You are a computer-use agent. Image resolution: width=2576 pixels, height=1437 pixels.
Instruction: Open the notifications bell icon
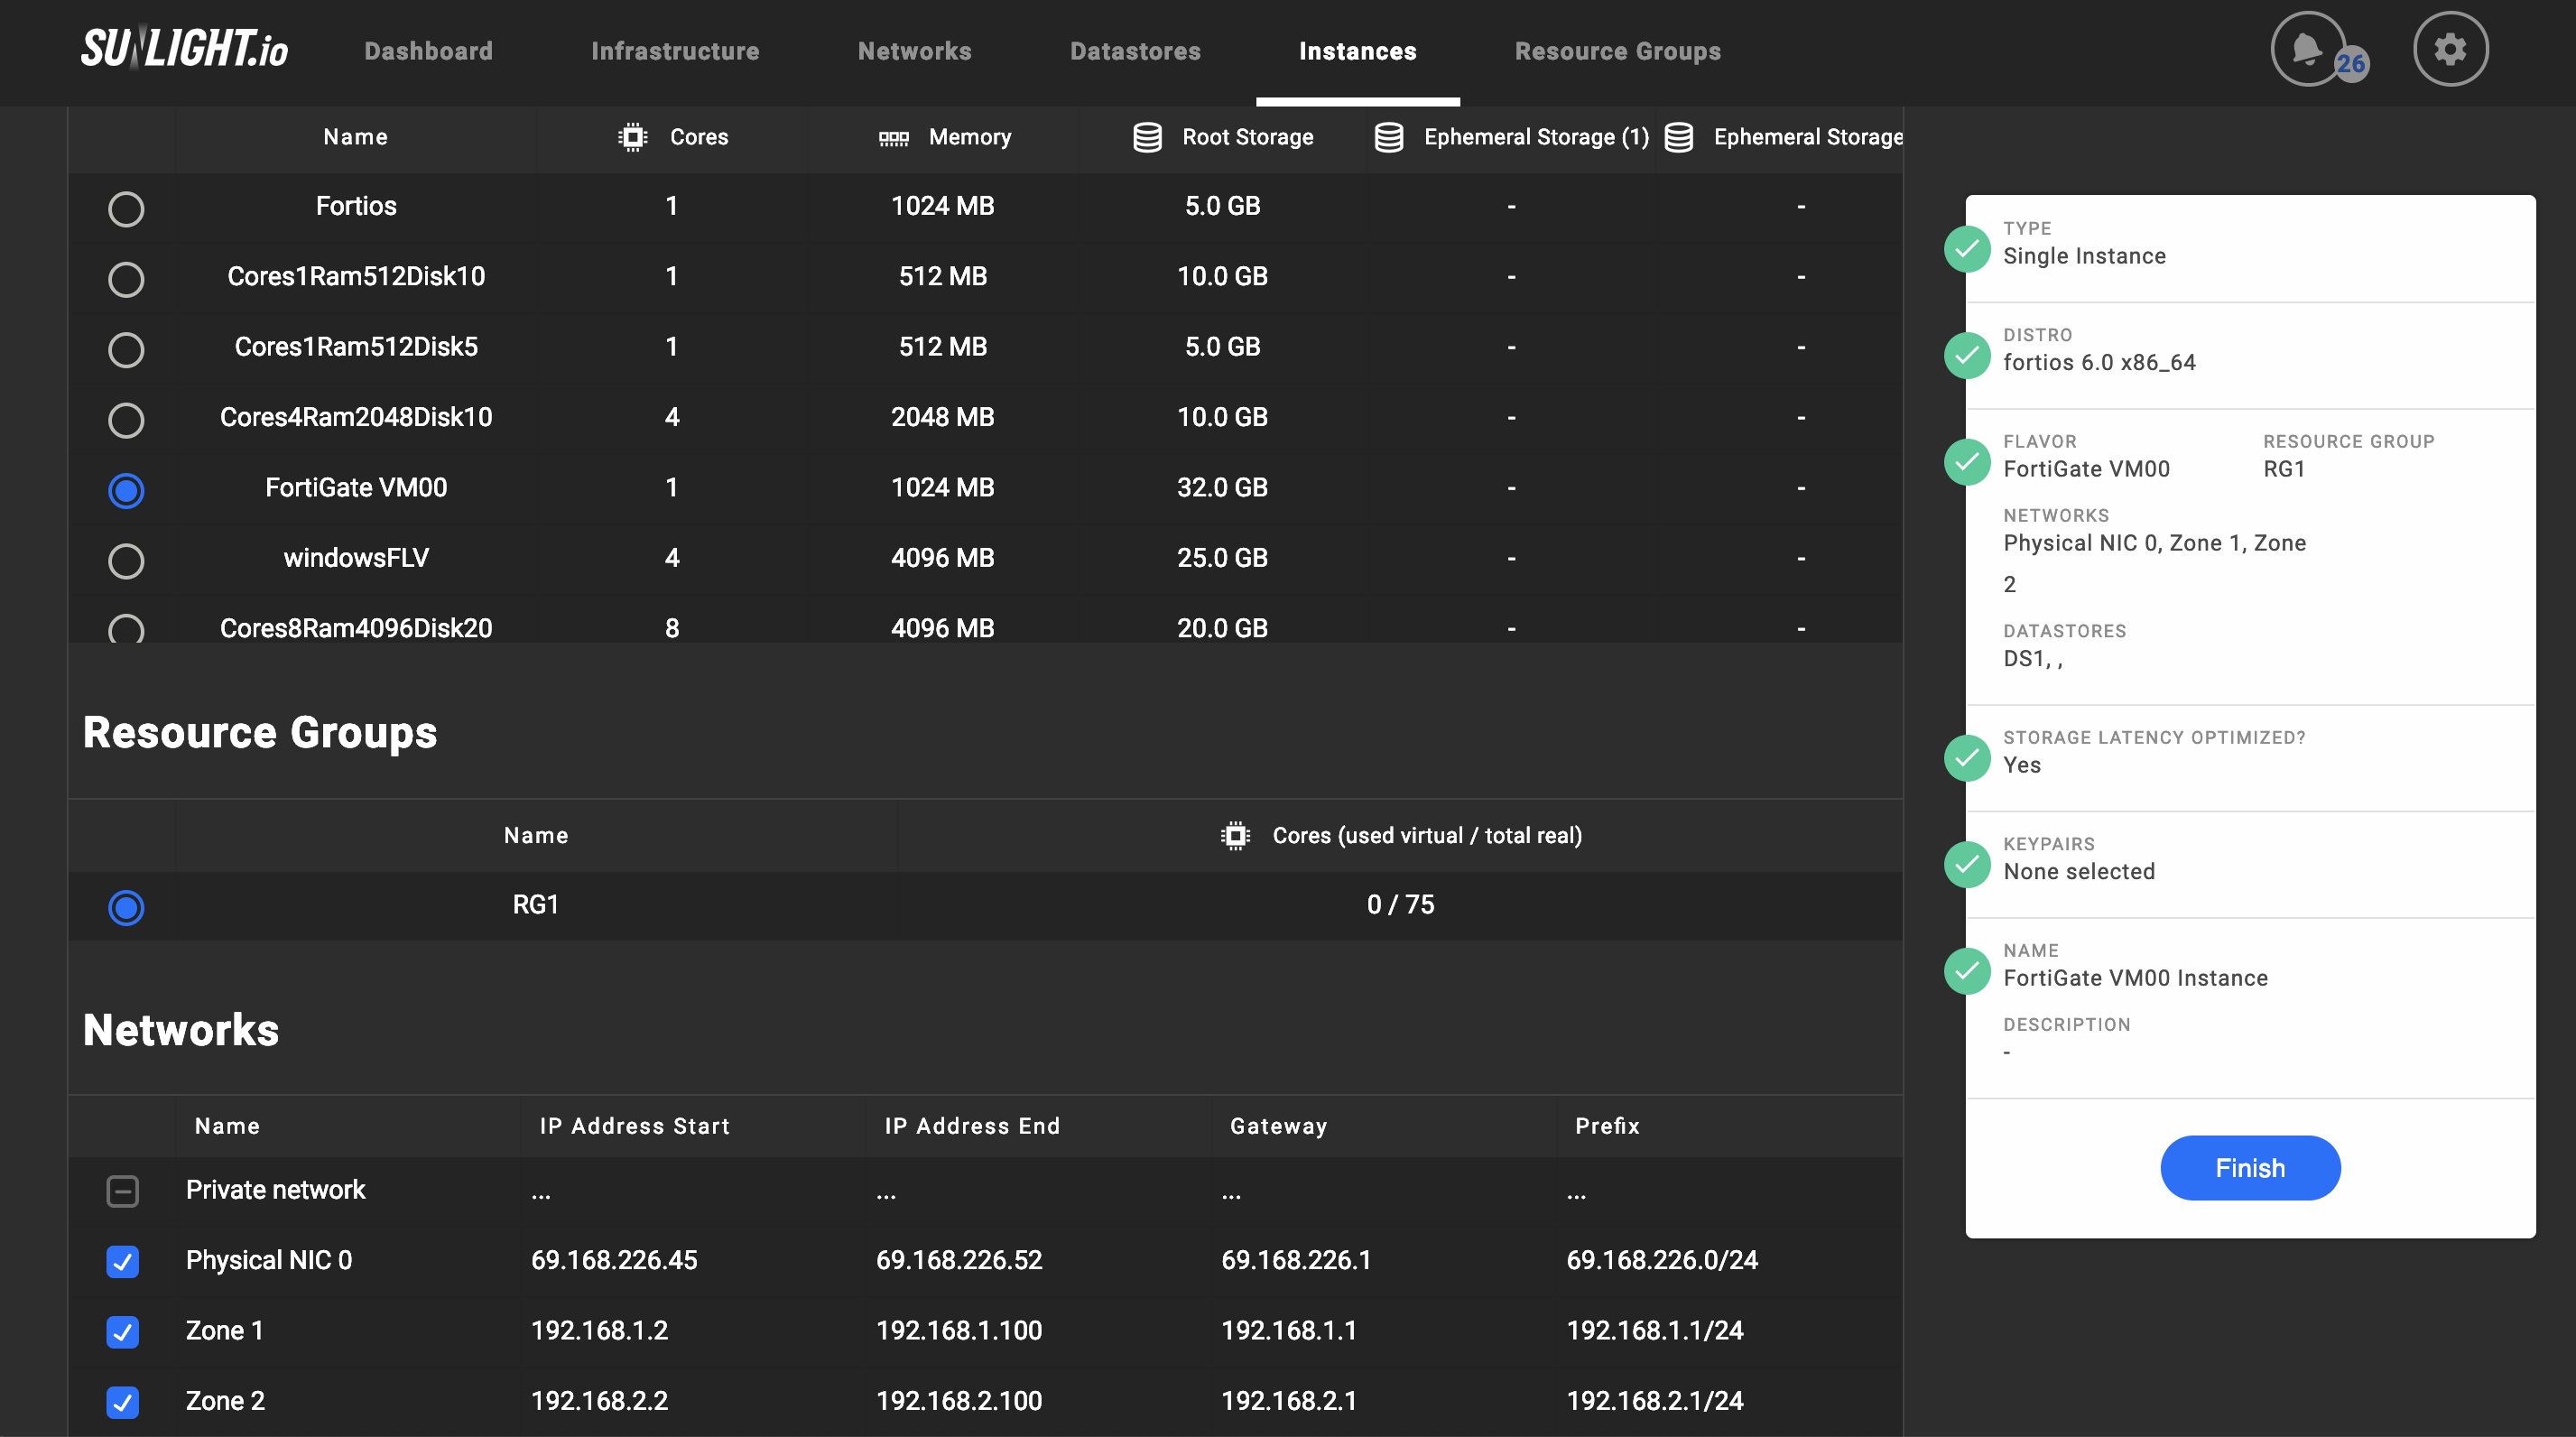(x=2307, y=49)
